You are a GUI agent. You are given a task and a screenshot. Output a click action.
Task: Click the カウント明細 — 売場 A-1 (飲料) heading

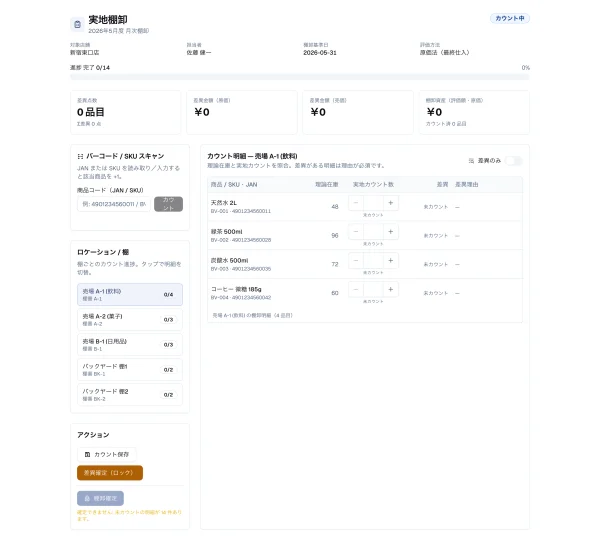pyautogui.click(x=252, y=156)
